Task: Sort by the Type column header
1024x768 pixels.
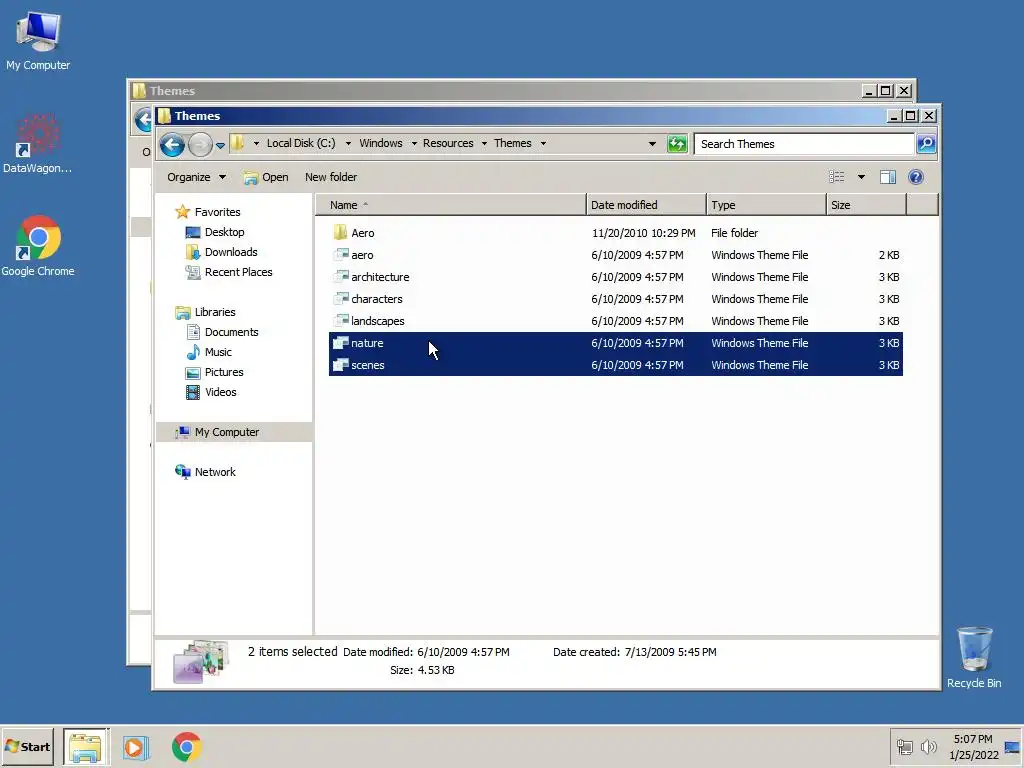Action: (x=766, y=205)
